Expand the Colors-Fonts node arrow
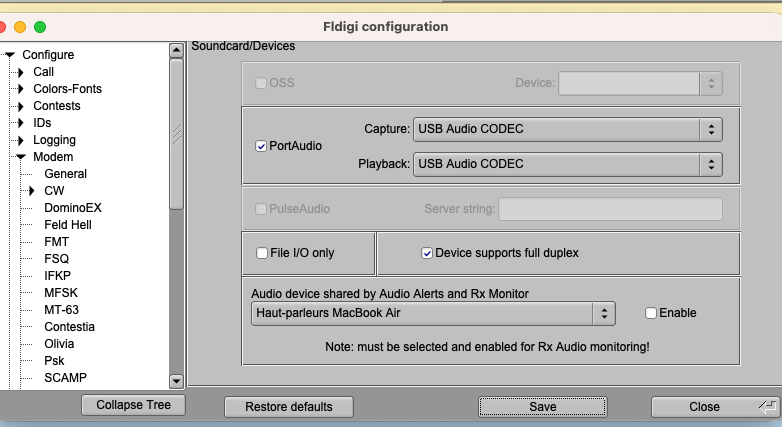Screen dimensions: 782x427 (x=20, y=89)
